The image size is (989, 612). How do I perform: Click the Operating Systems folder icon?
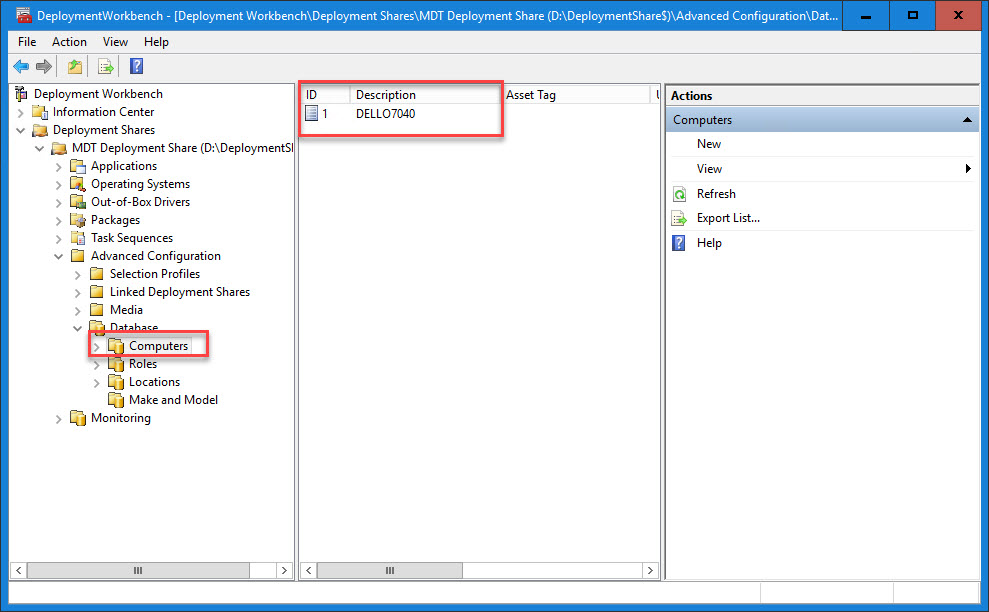click(x=78, y=184)
